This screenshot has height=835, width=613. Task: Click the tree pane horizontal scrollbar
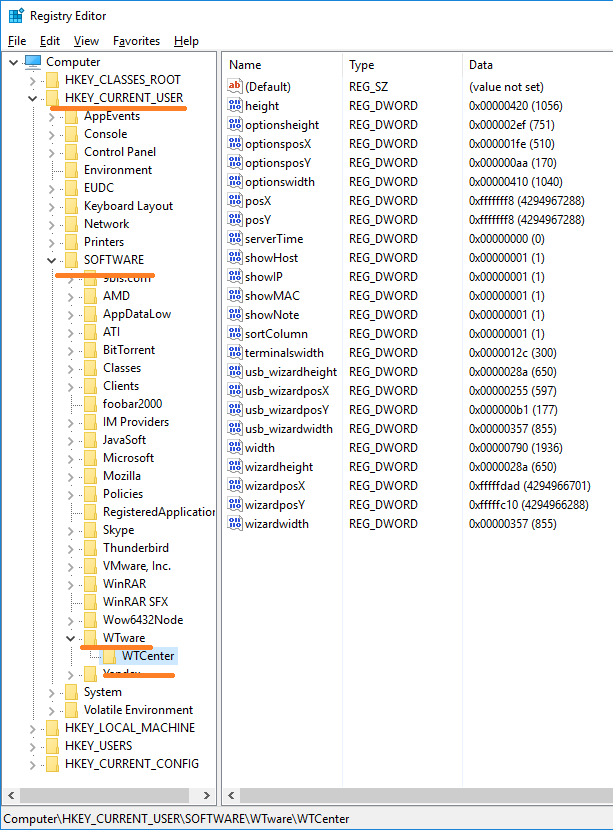[108, 795]
